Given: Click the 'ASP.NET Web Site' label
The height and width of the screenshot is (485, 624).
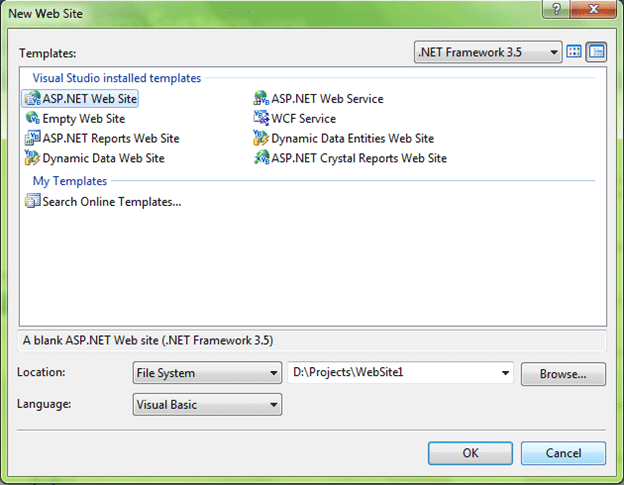Looking at the screenshot, I should point(90,99).
